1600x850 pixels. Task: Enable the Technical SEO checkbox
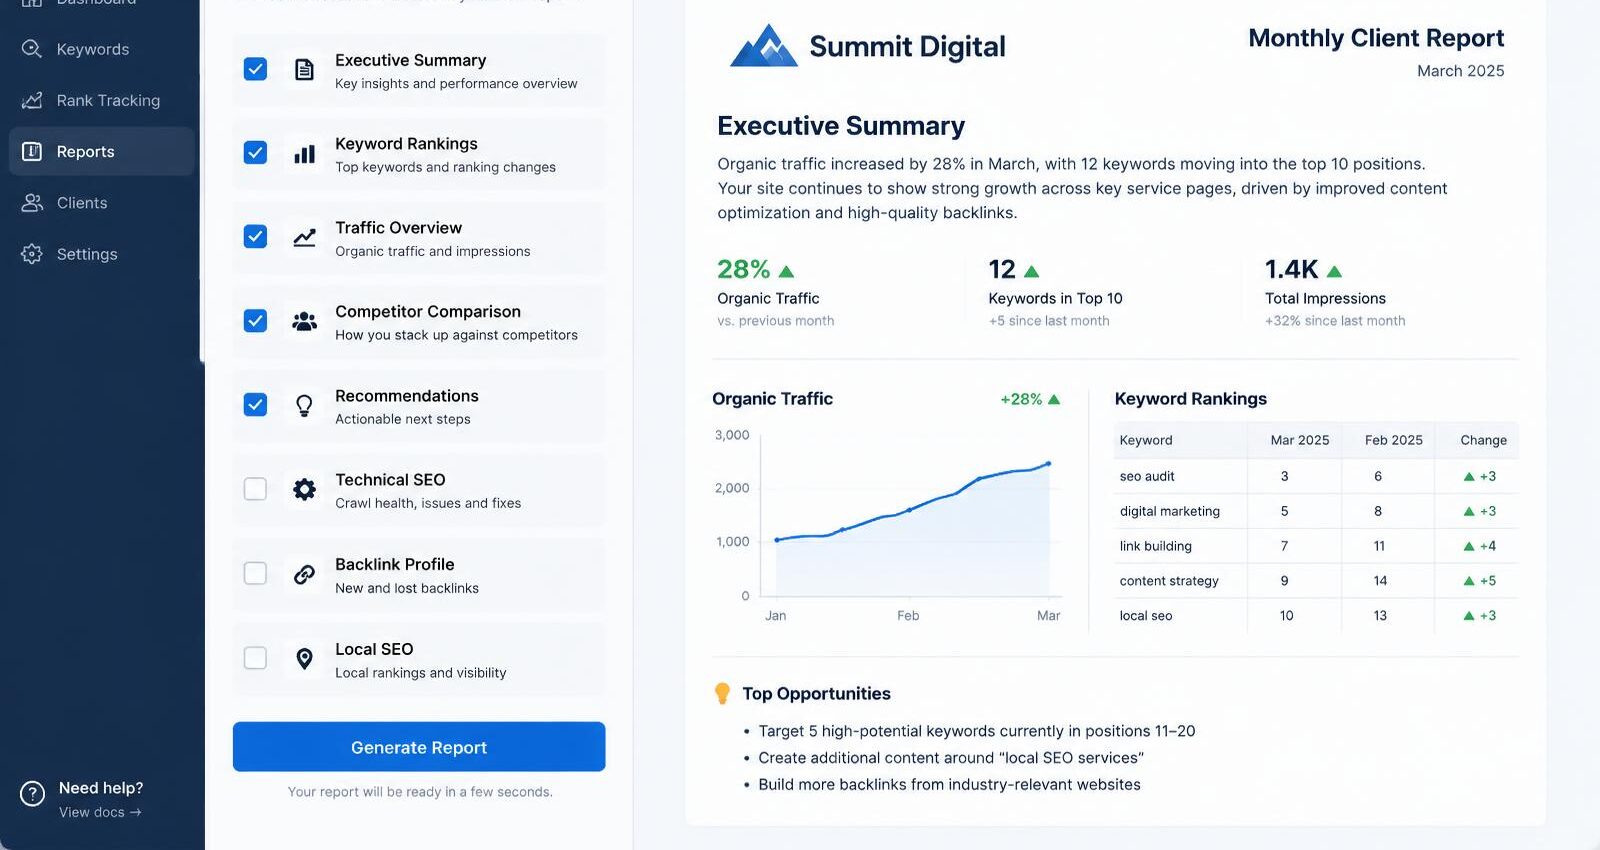point(255,489)
